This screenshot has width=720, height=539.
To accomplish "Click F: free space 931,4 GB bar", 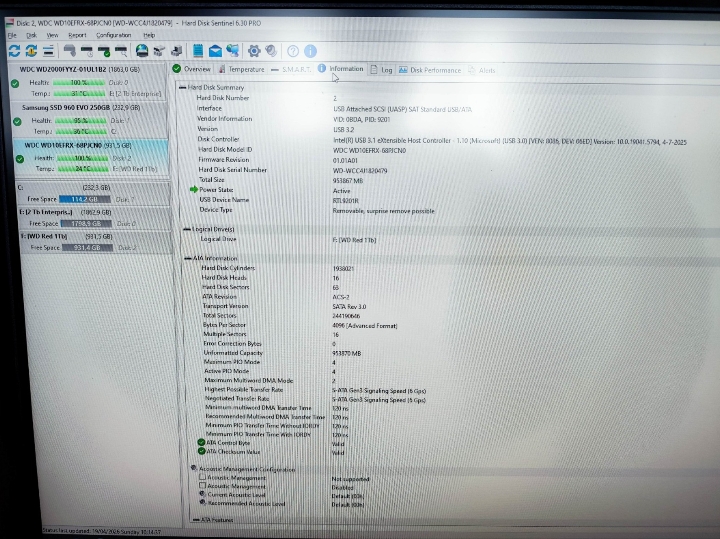I will [87, 247].
